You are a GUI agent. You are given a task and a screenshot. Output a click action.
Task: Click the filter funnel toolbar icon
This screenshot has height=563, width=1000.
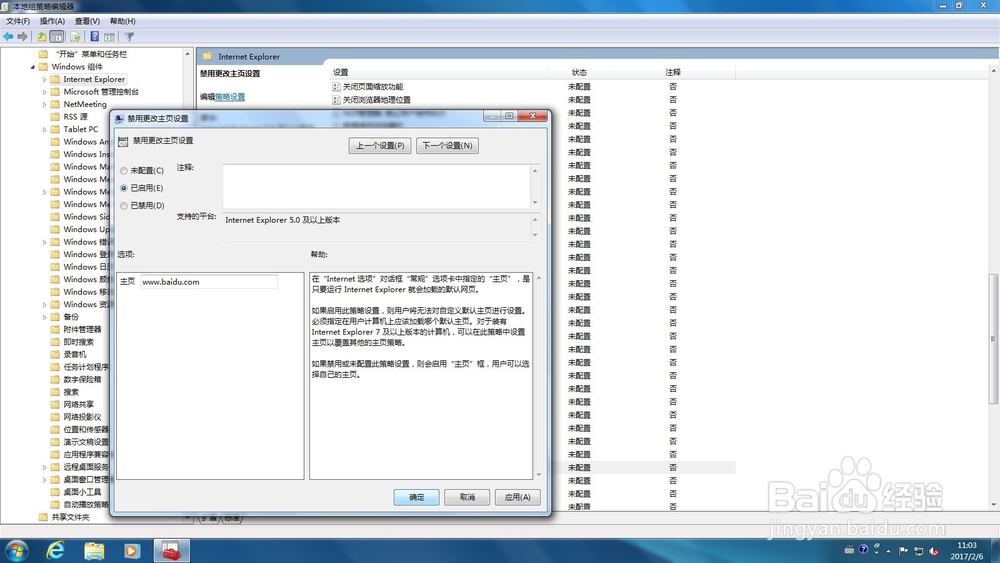(129, 36)
